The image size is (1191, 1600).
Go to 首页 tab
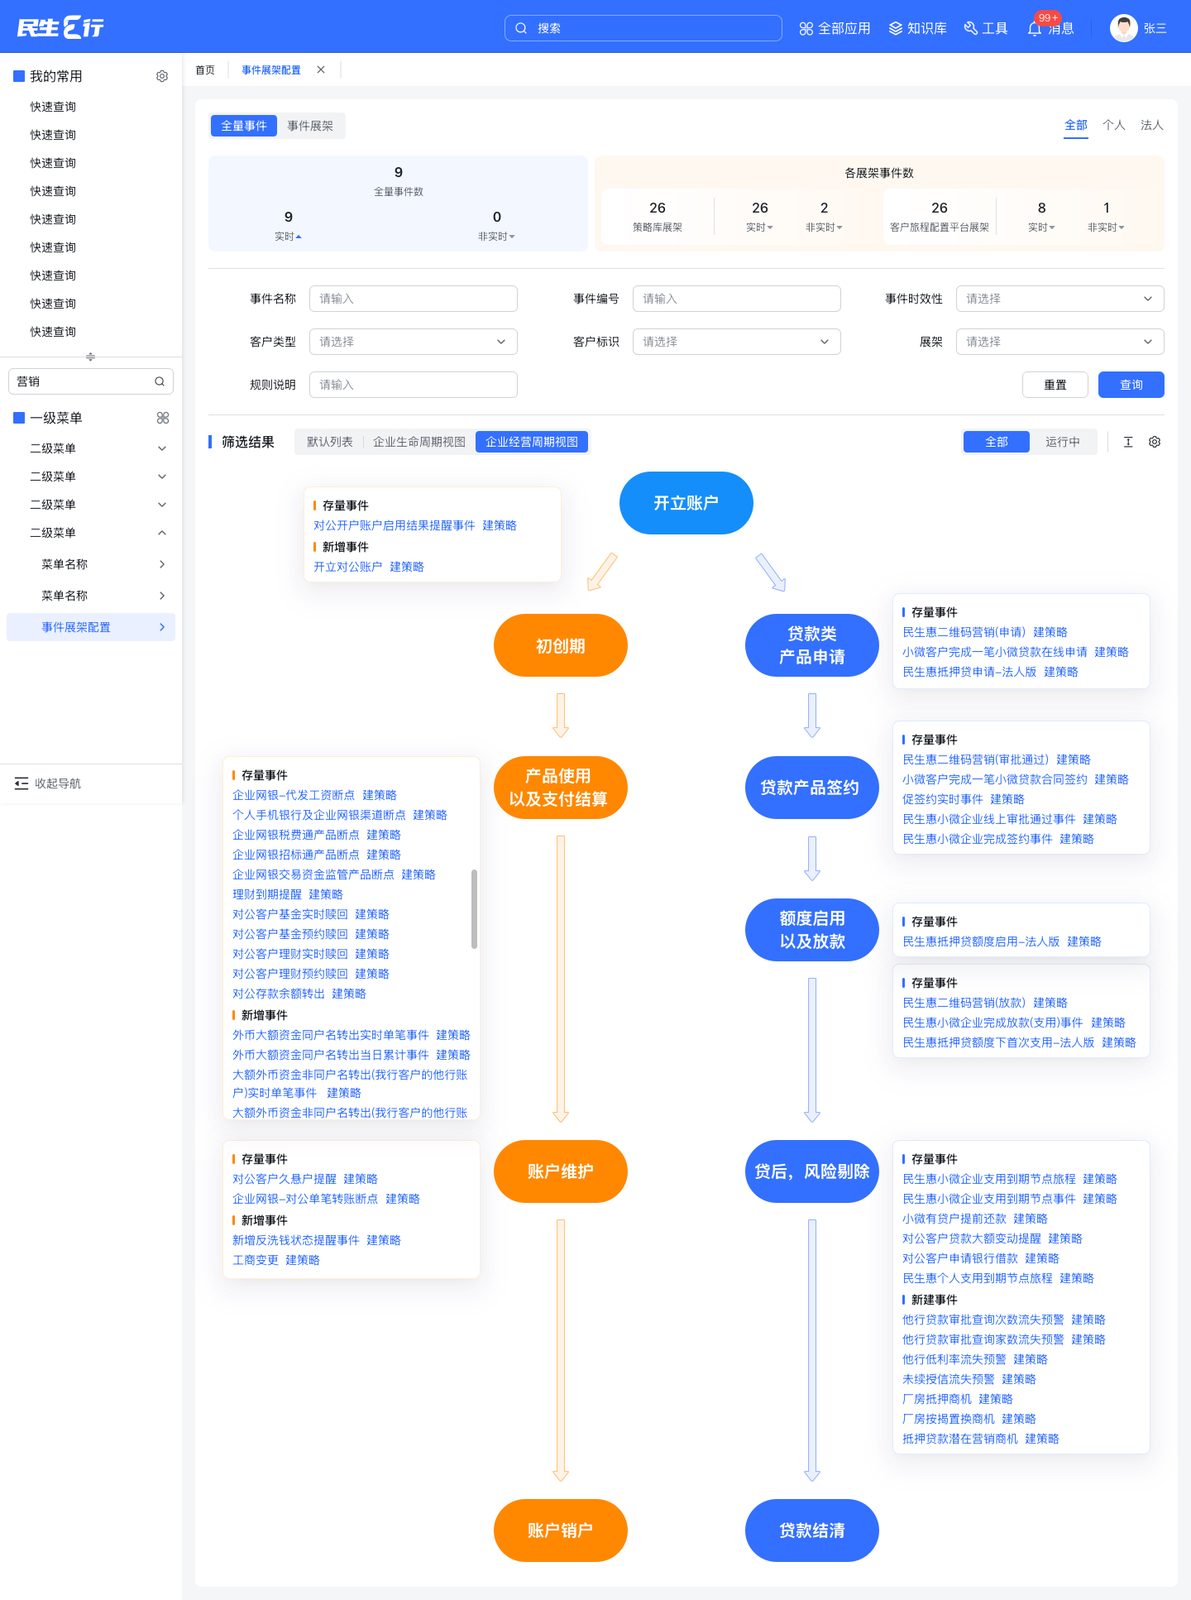pos(205,70)
